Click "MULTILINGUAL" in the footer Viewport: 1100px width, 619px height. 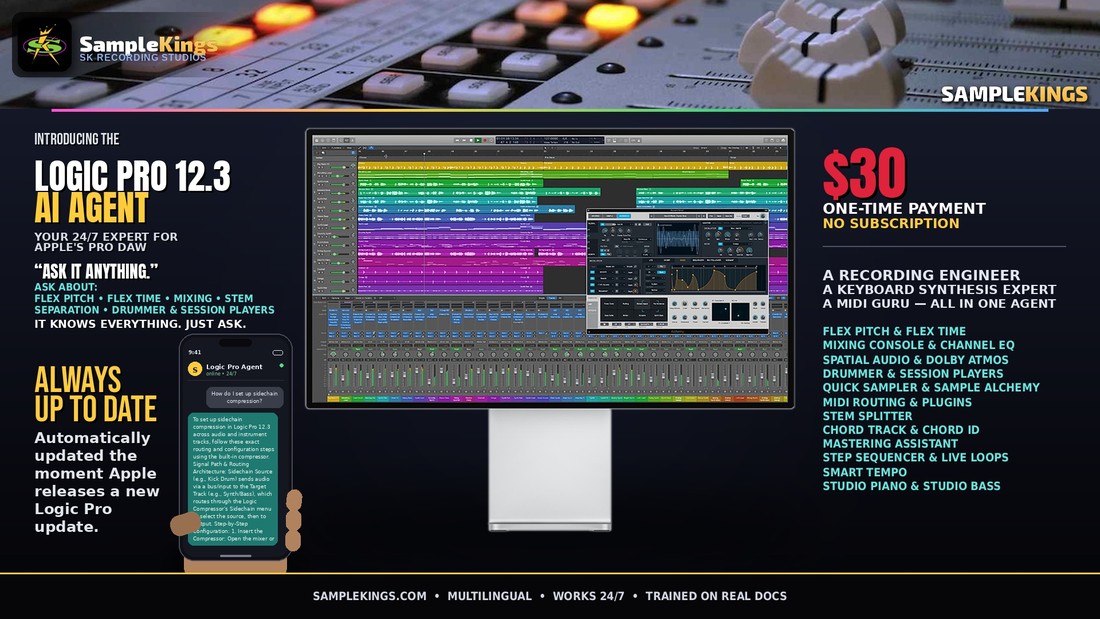click(x=490, y=596)
